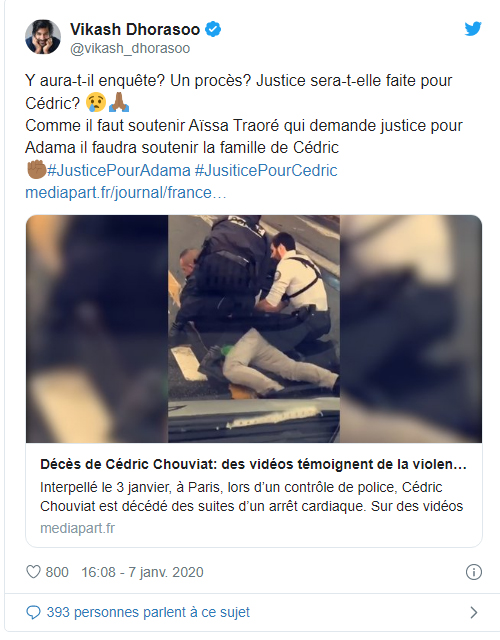Like the tweet with heart icon

[33, 572]
